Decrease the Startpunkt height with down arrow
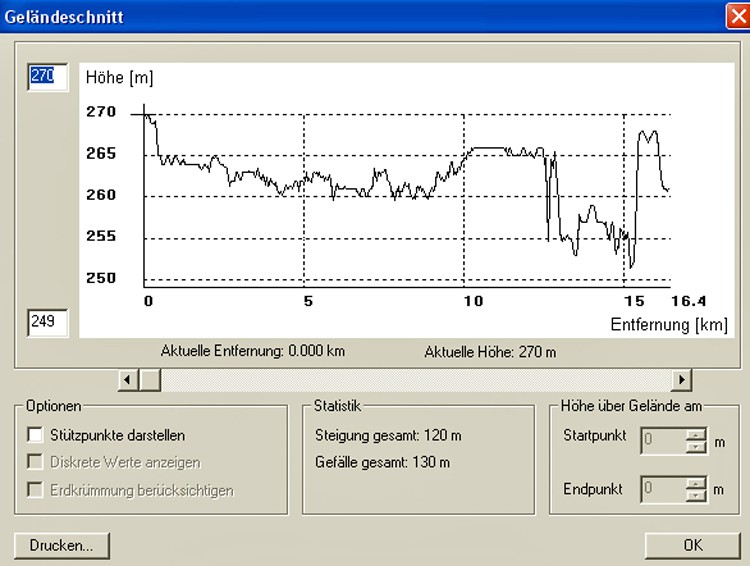This screenshot has width=750, height=566. (695, 447)
